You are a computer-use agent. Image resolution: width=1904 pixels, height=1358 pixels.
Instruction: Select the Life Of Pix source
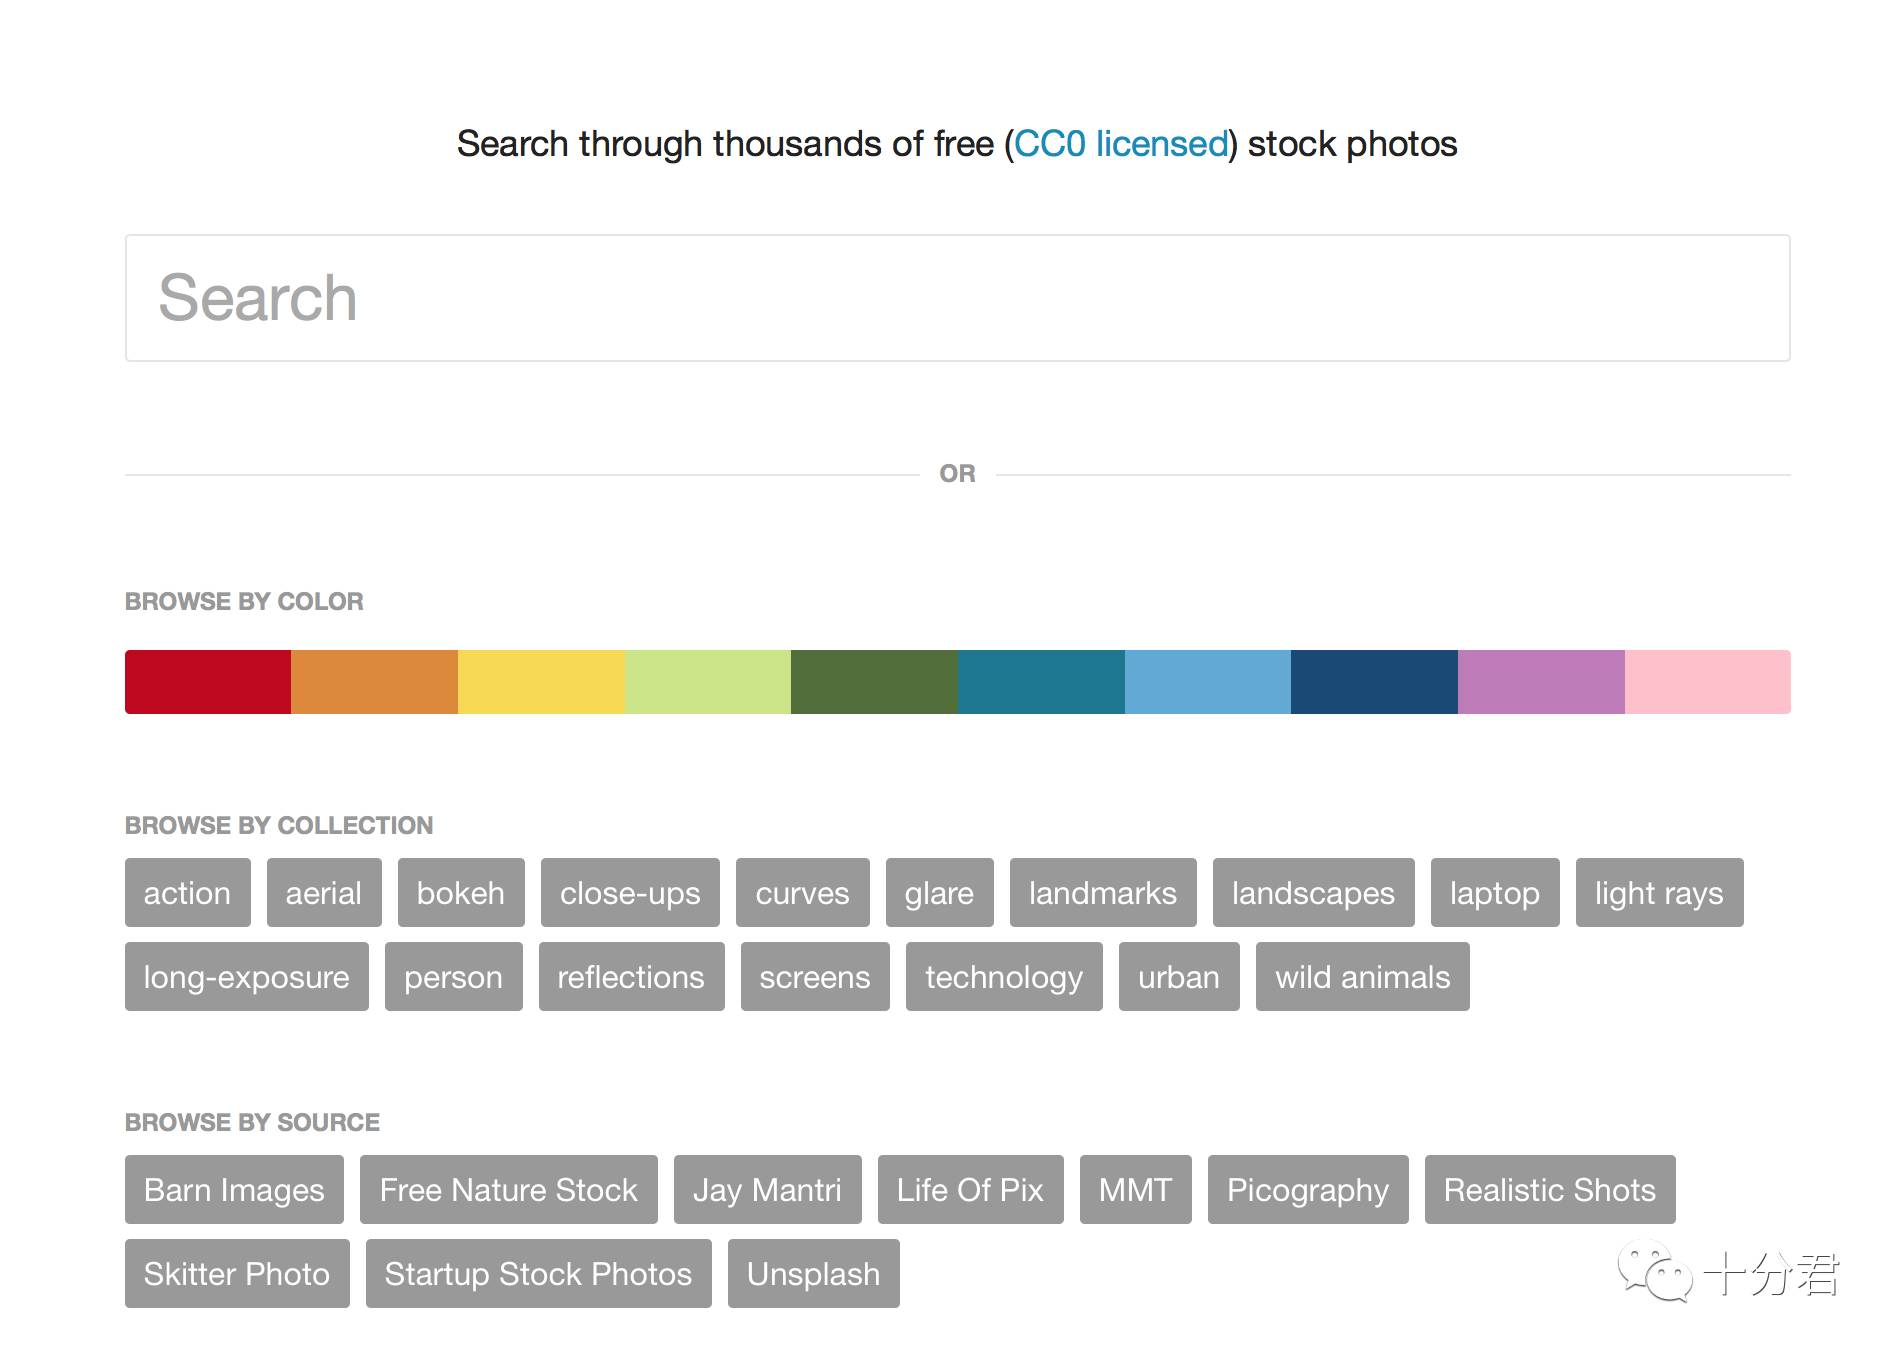(970, 1190)
